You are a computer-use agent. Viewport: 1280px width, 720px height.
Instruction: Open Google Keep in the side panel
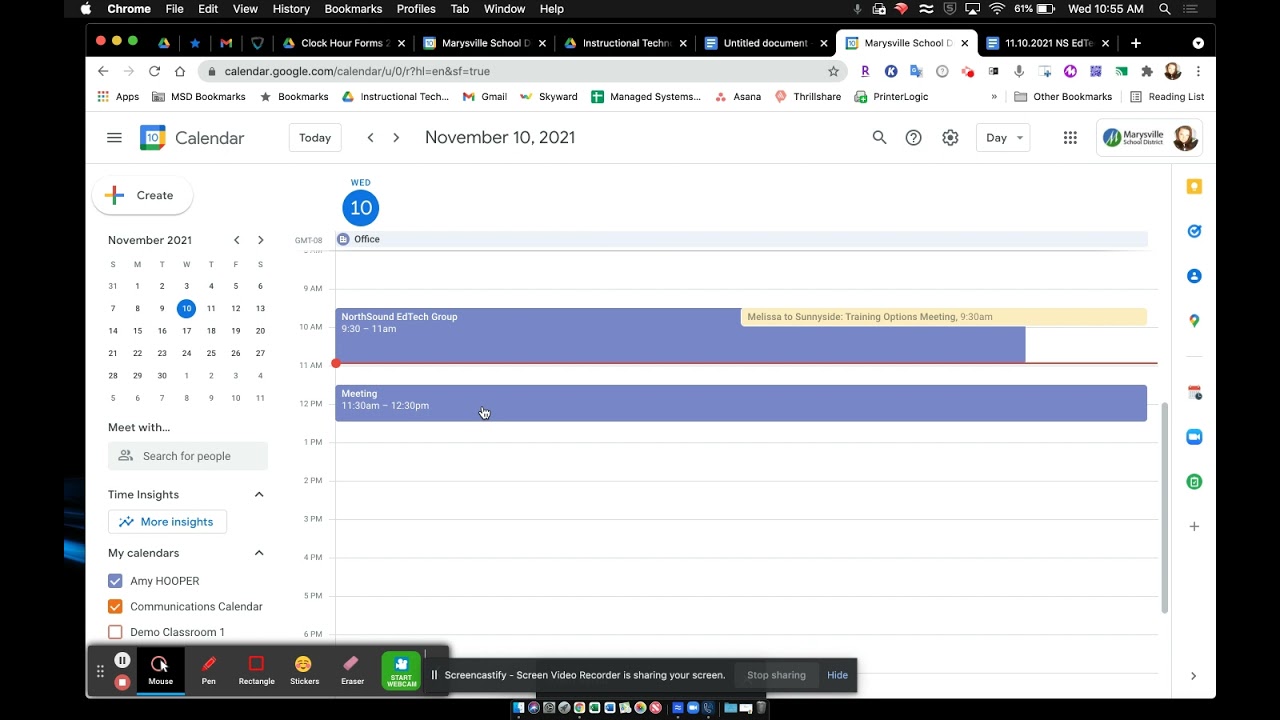1194,187
